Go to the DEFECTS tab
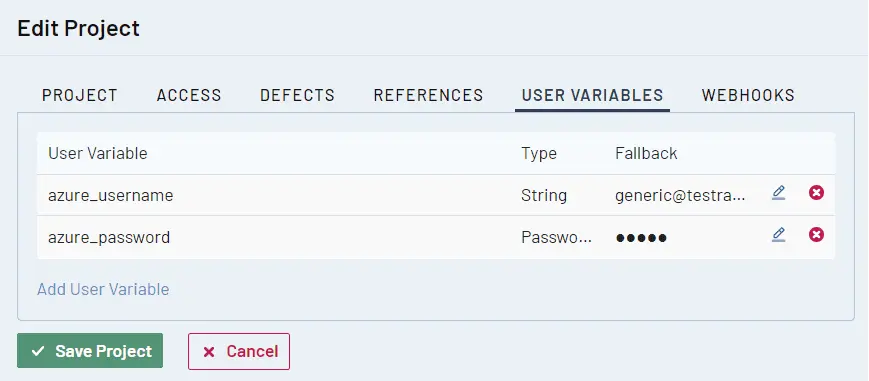Screen dimensions: 869x381 pyautogui.click(x=298, y=95)
